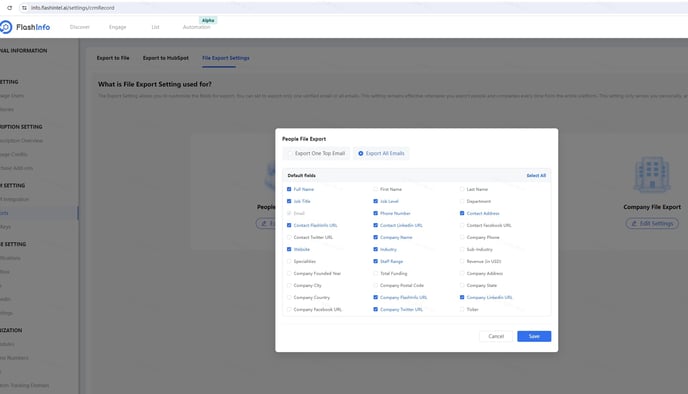This screenshot has width=688, height=394.
Task: Check the Company Phone field
Action: click(462, 237)
